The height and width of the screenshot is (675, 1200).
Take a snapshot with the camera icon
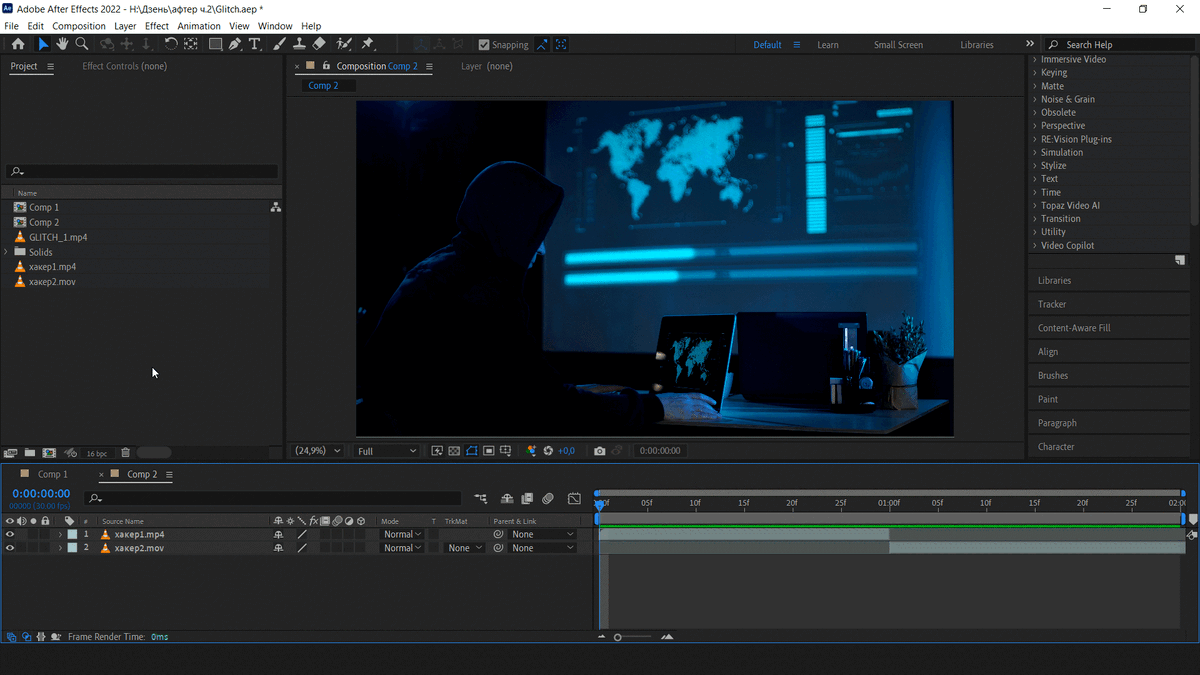599,451
